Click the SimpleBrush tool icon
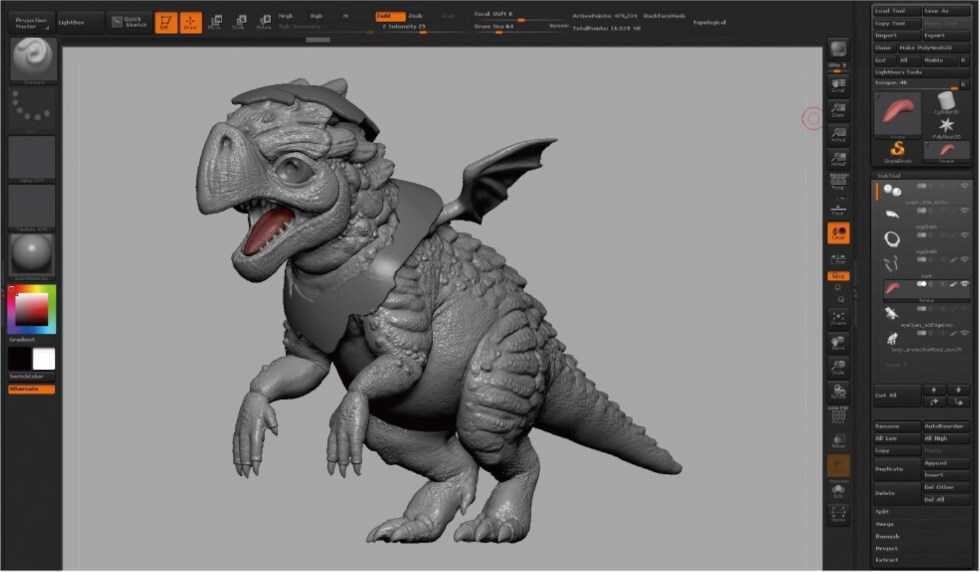This screenshot has height=572, width=980. coord(897,150)
